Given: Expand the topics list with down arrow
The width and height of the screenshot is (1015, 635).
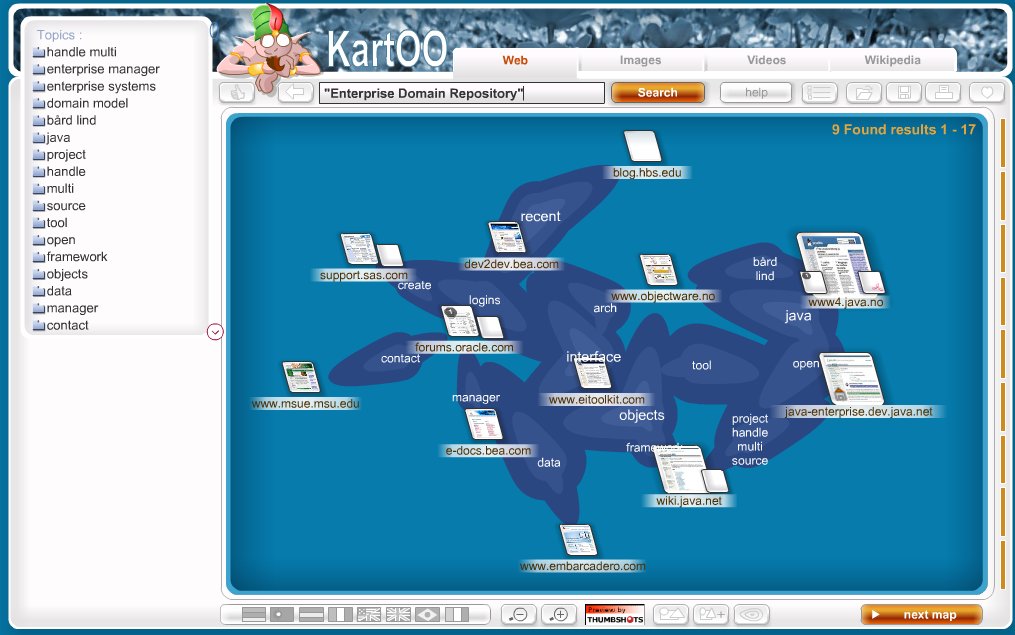Looking at the screenshot, I should 215,332.
